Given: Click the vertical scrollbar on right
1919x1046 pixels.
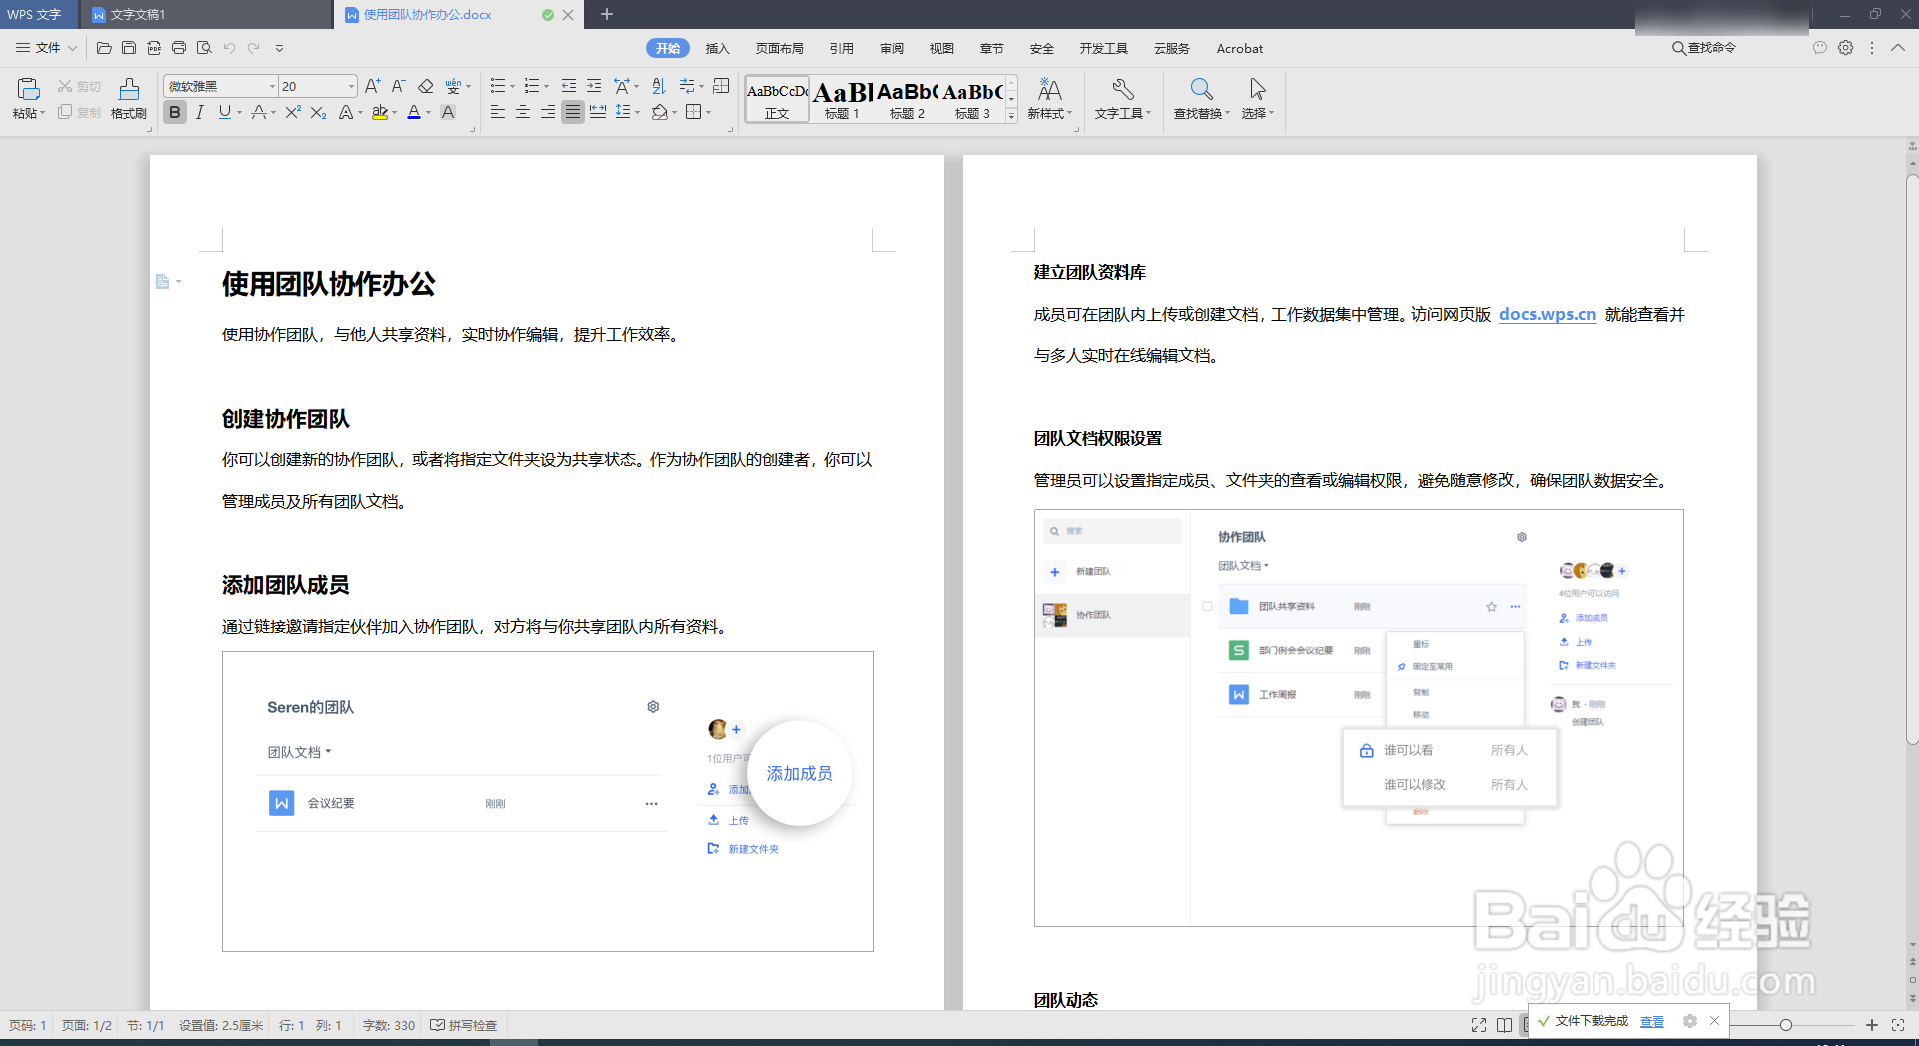Looking at the screenshot, I should coord(1912,460).
